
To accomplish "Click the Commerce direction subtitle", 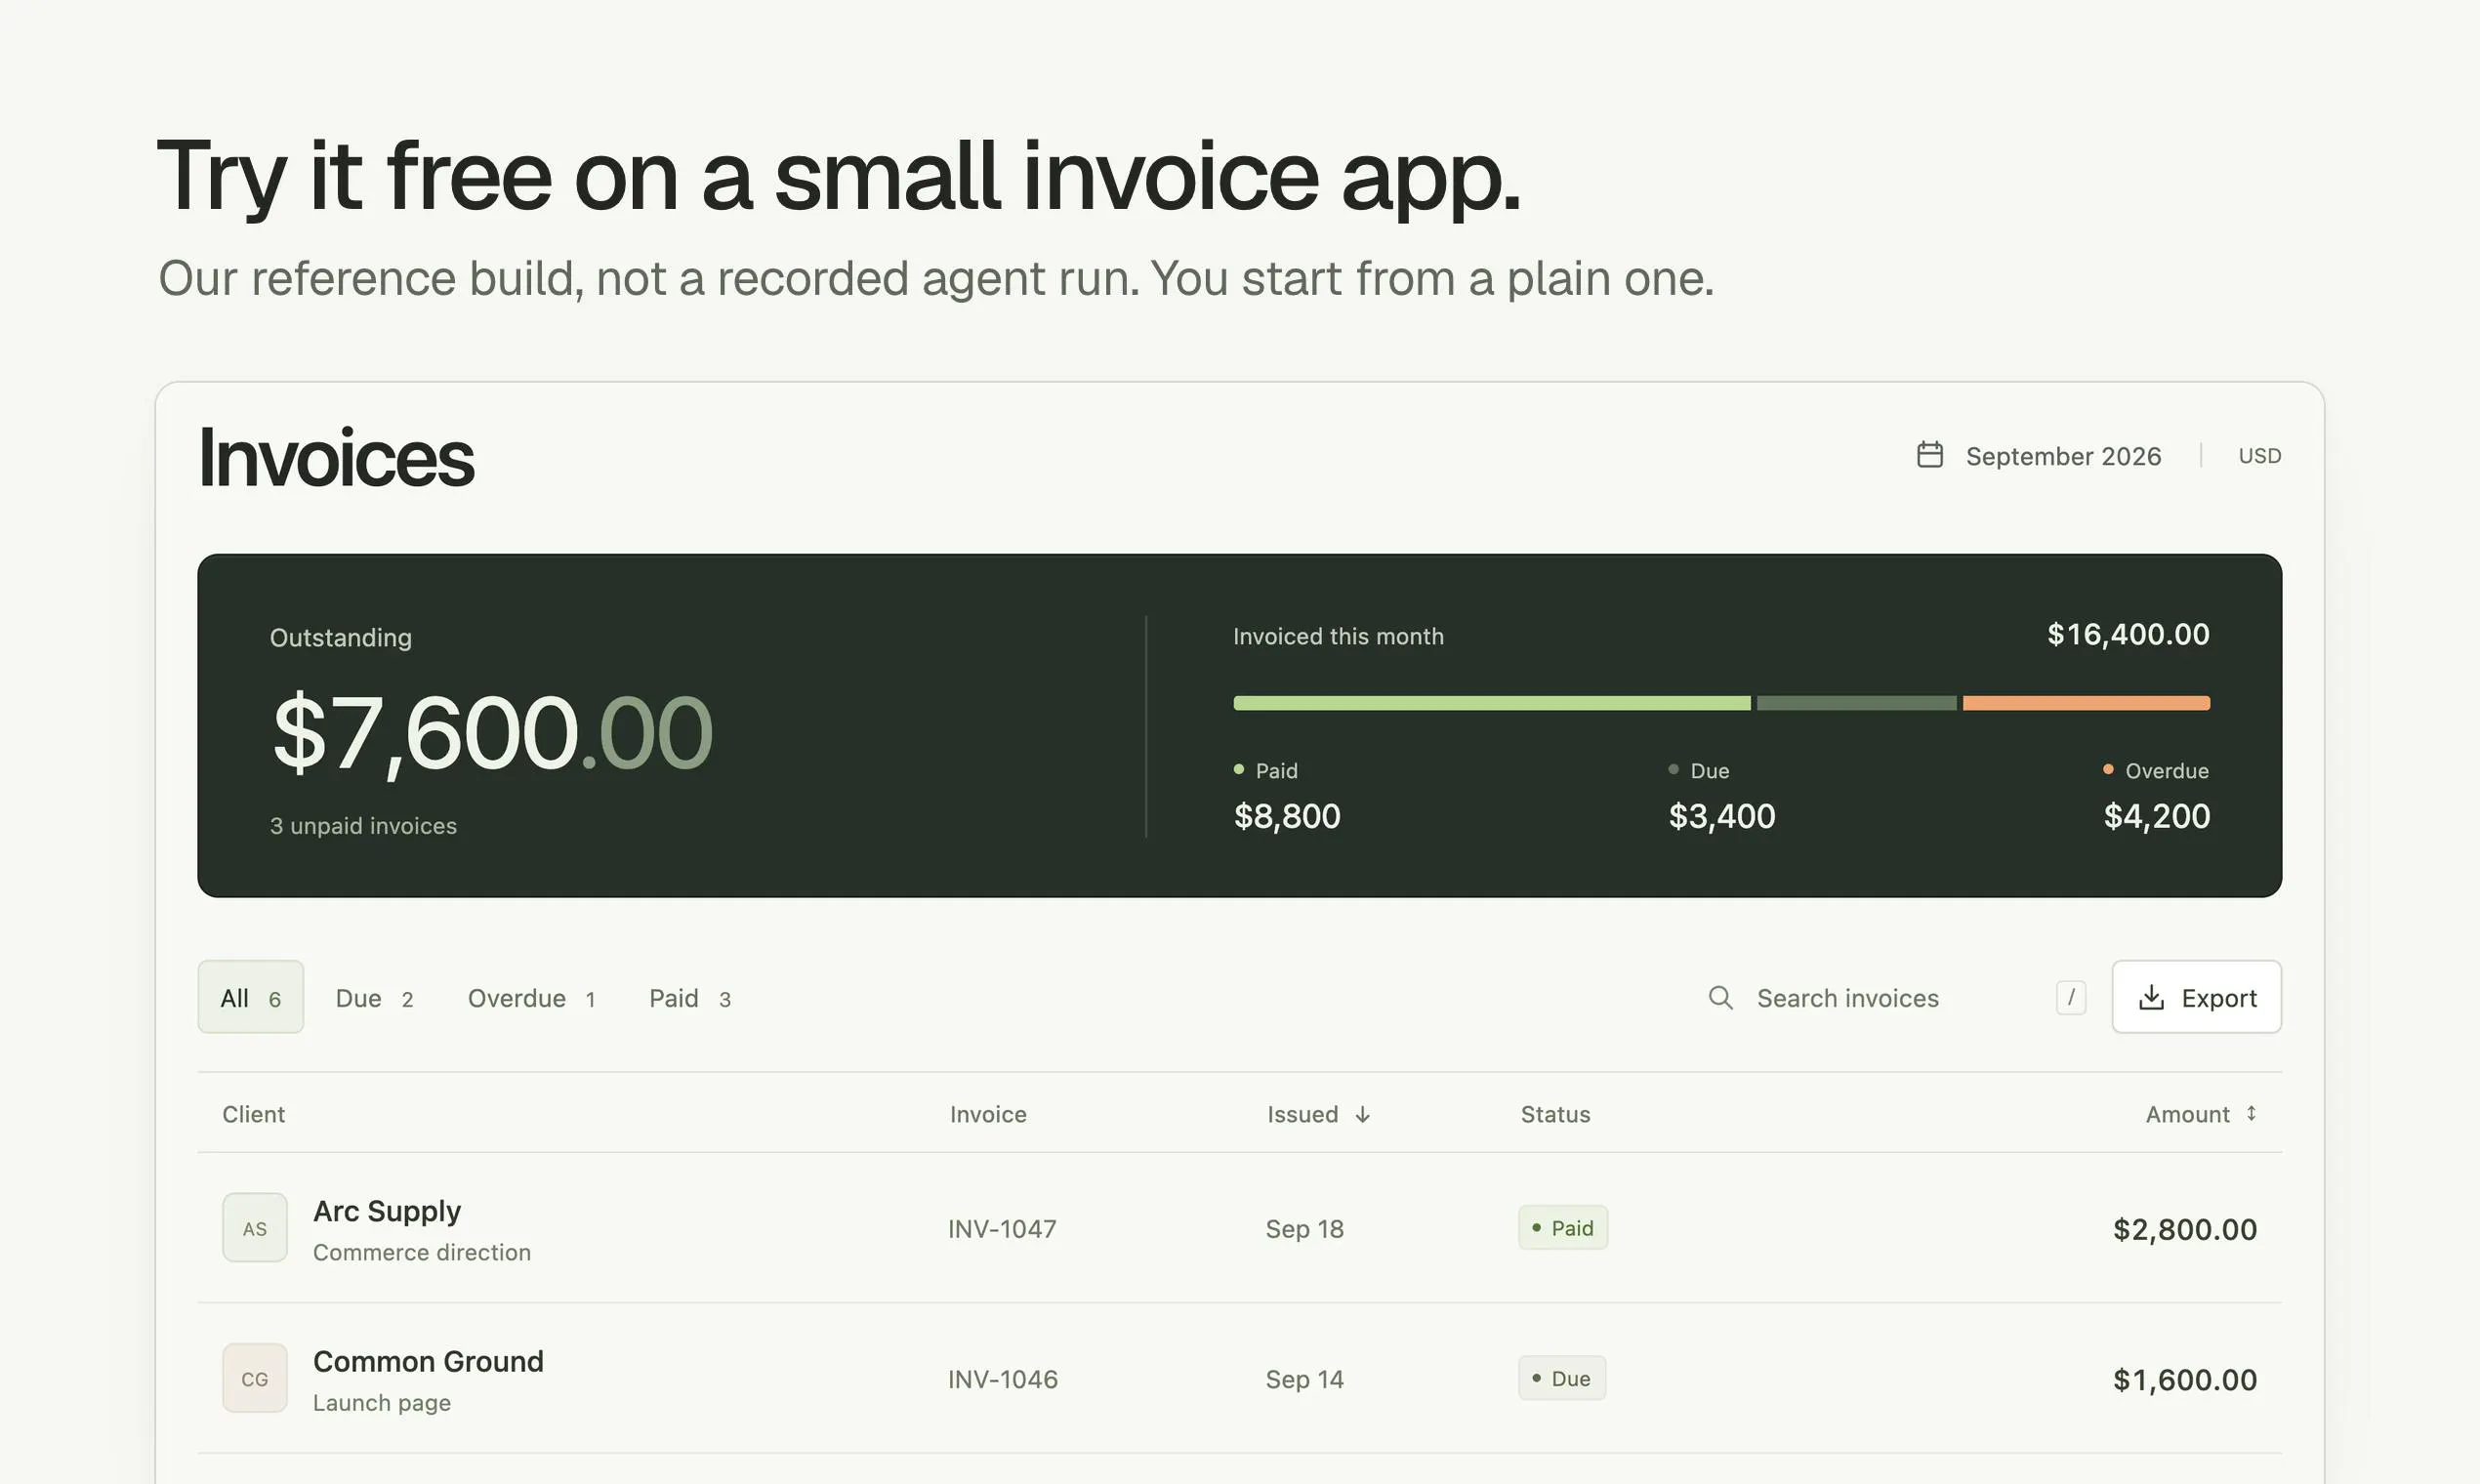I will point(422,1252).
